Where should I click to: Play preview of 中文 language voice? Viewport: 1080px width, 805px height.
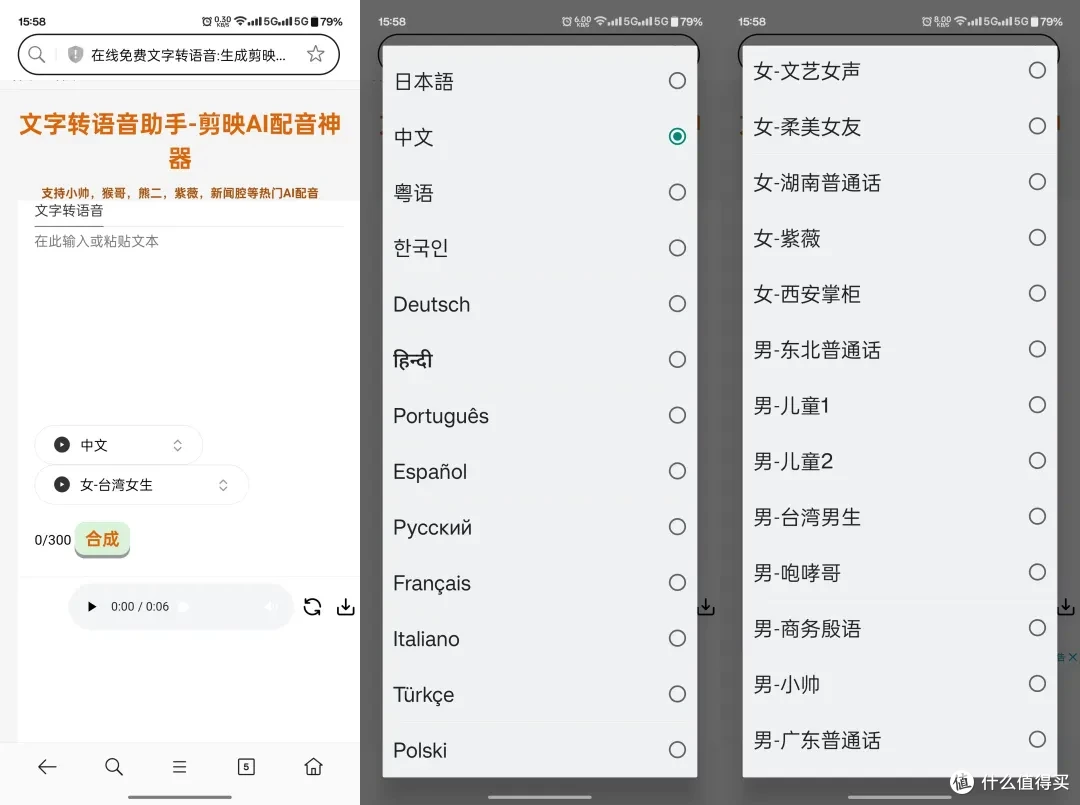coord(62,445)
